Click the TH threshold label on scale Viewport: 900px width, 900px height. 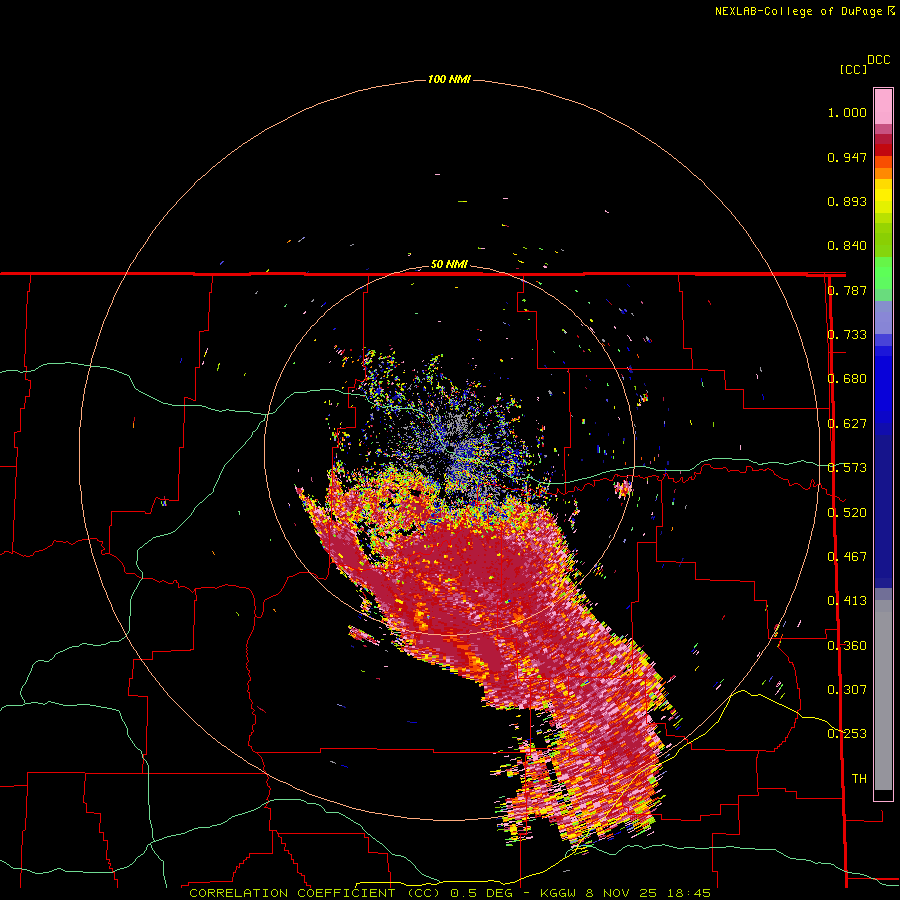(859, 779)
